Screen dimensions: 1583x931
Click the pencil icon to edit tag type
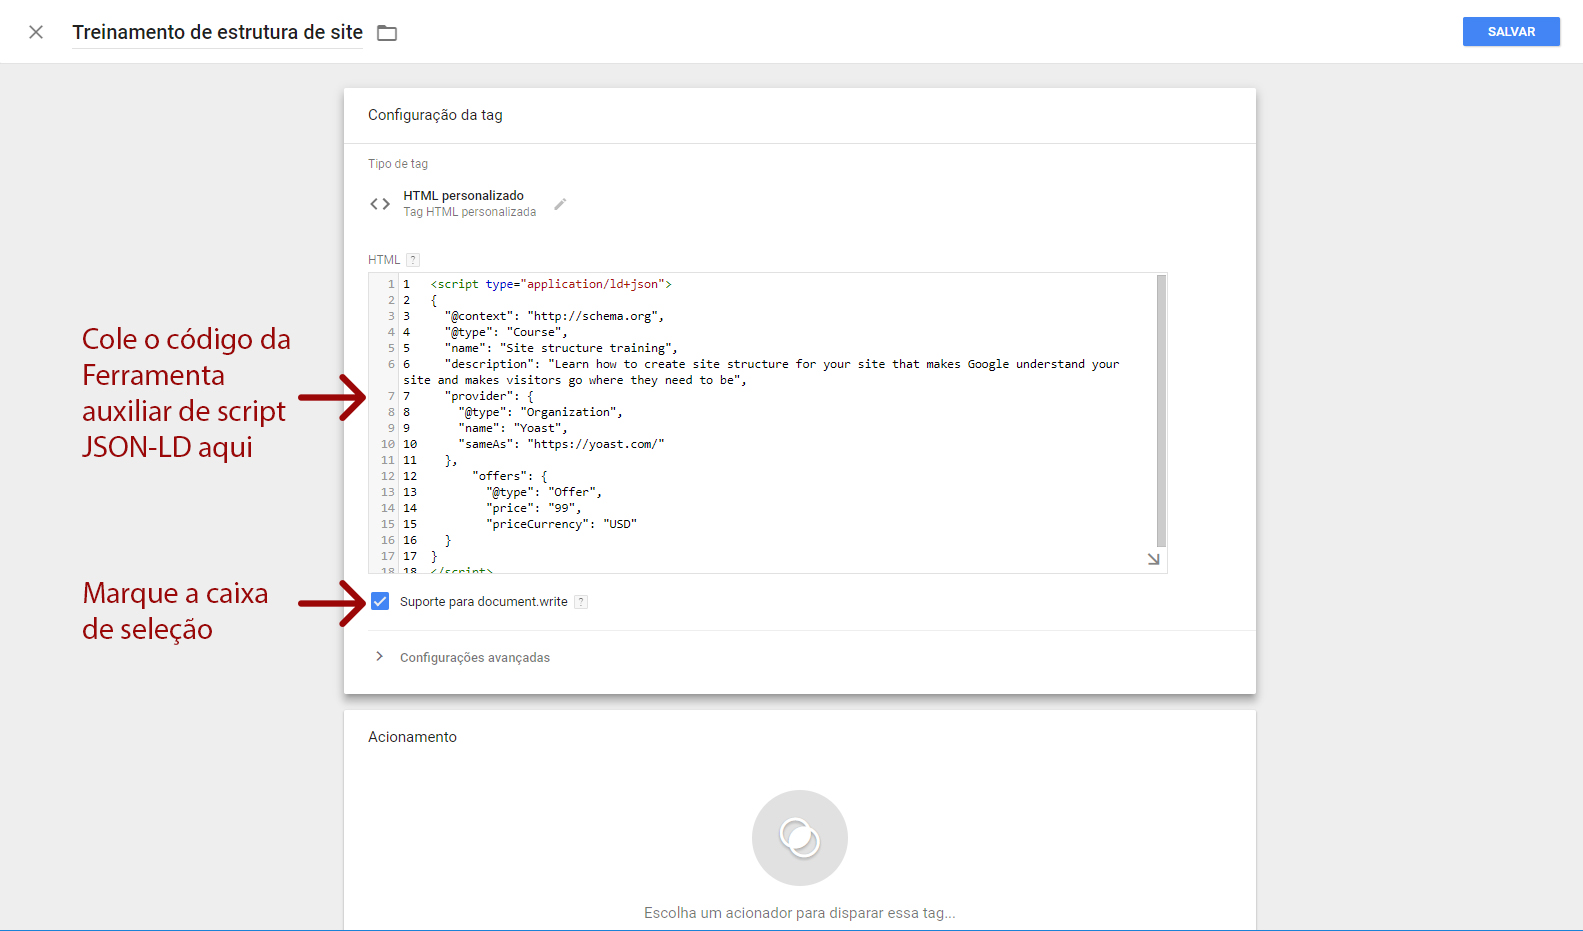560,204
